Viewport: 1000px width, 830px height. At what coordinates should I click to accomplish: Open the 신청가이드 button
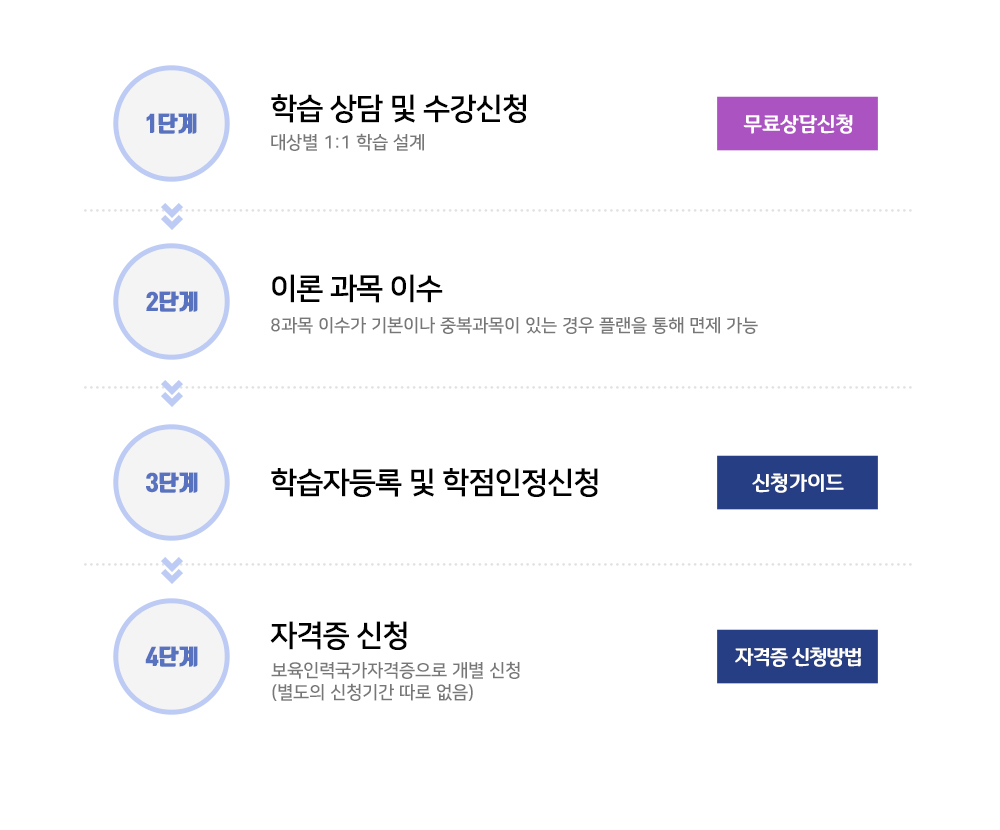click(797, 482)
